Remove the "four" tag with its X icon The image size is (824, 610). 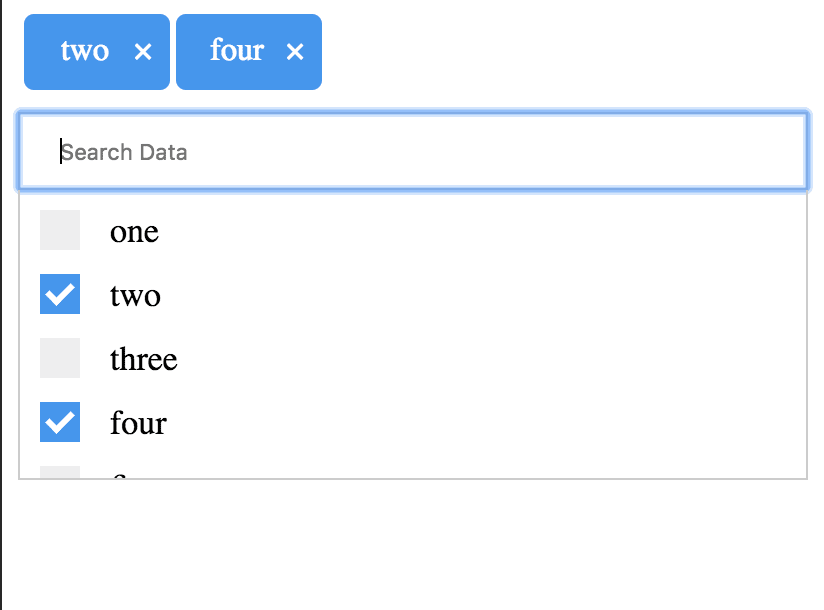(x=295, y=52)
